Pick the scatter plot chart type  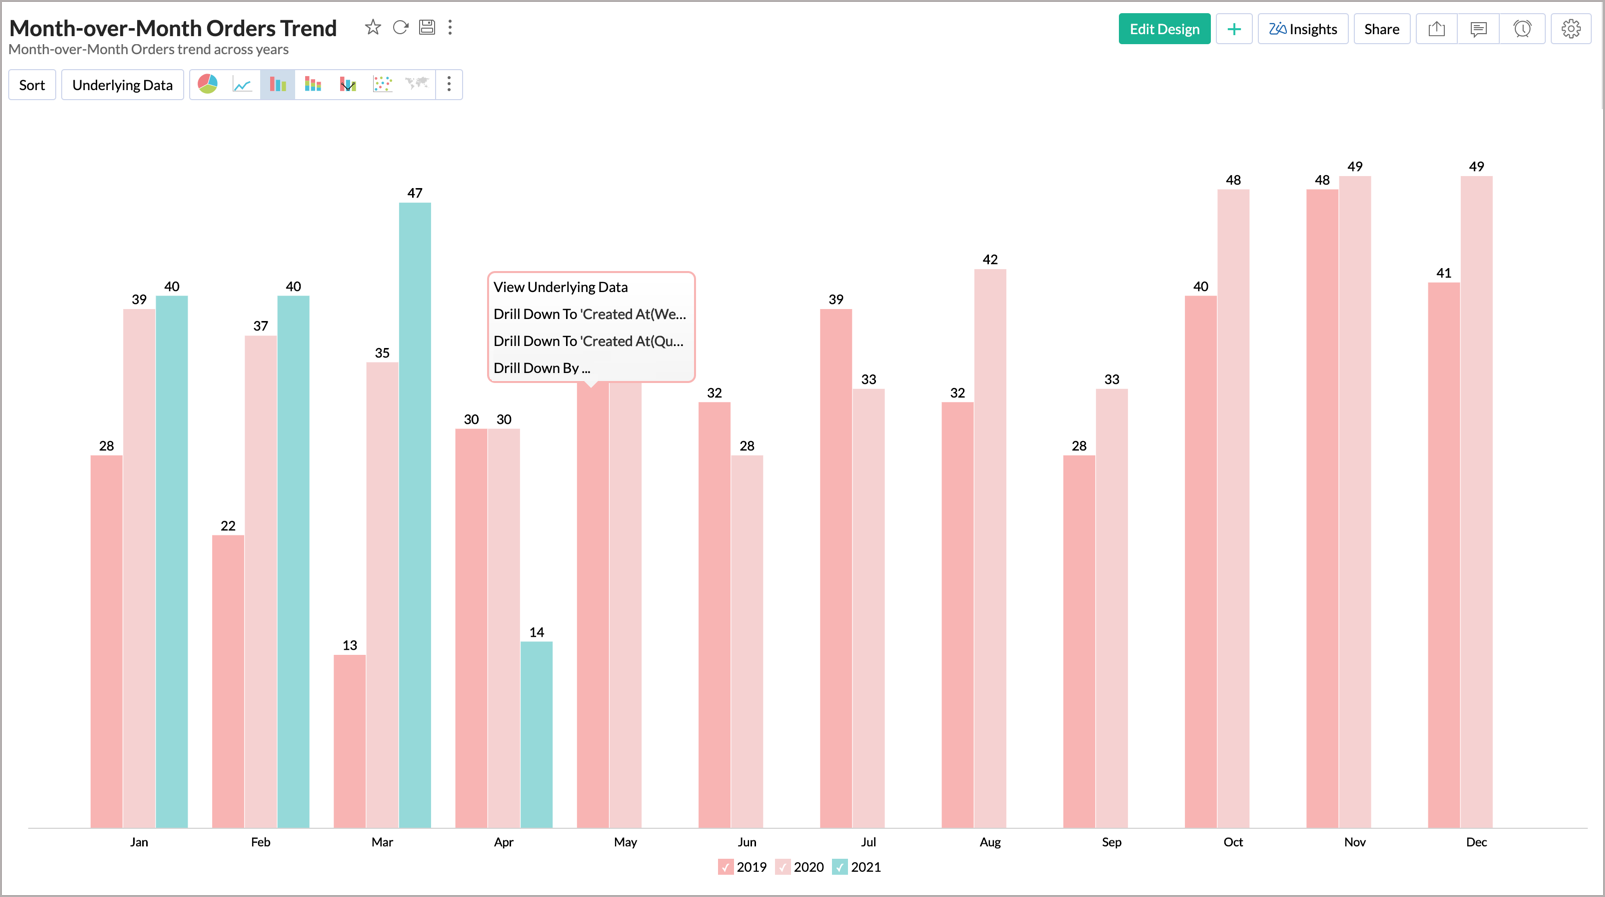point(382,85)
